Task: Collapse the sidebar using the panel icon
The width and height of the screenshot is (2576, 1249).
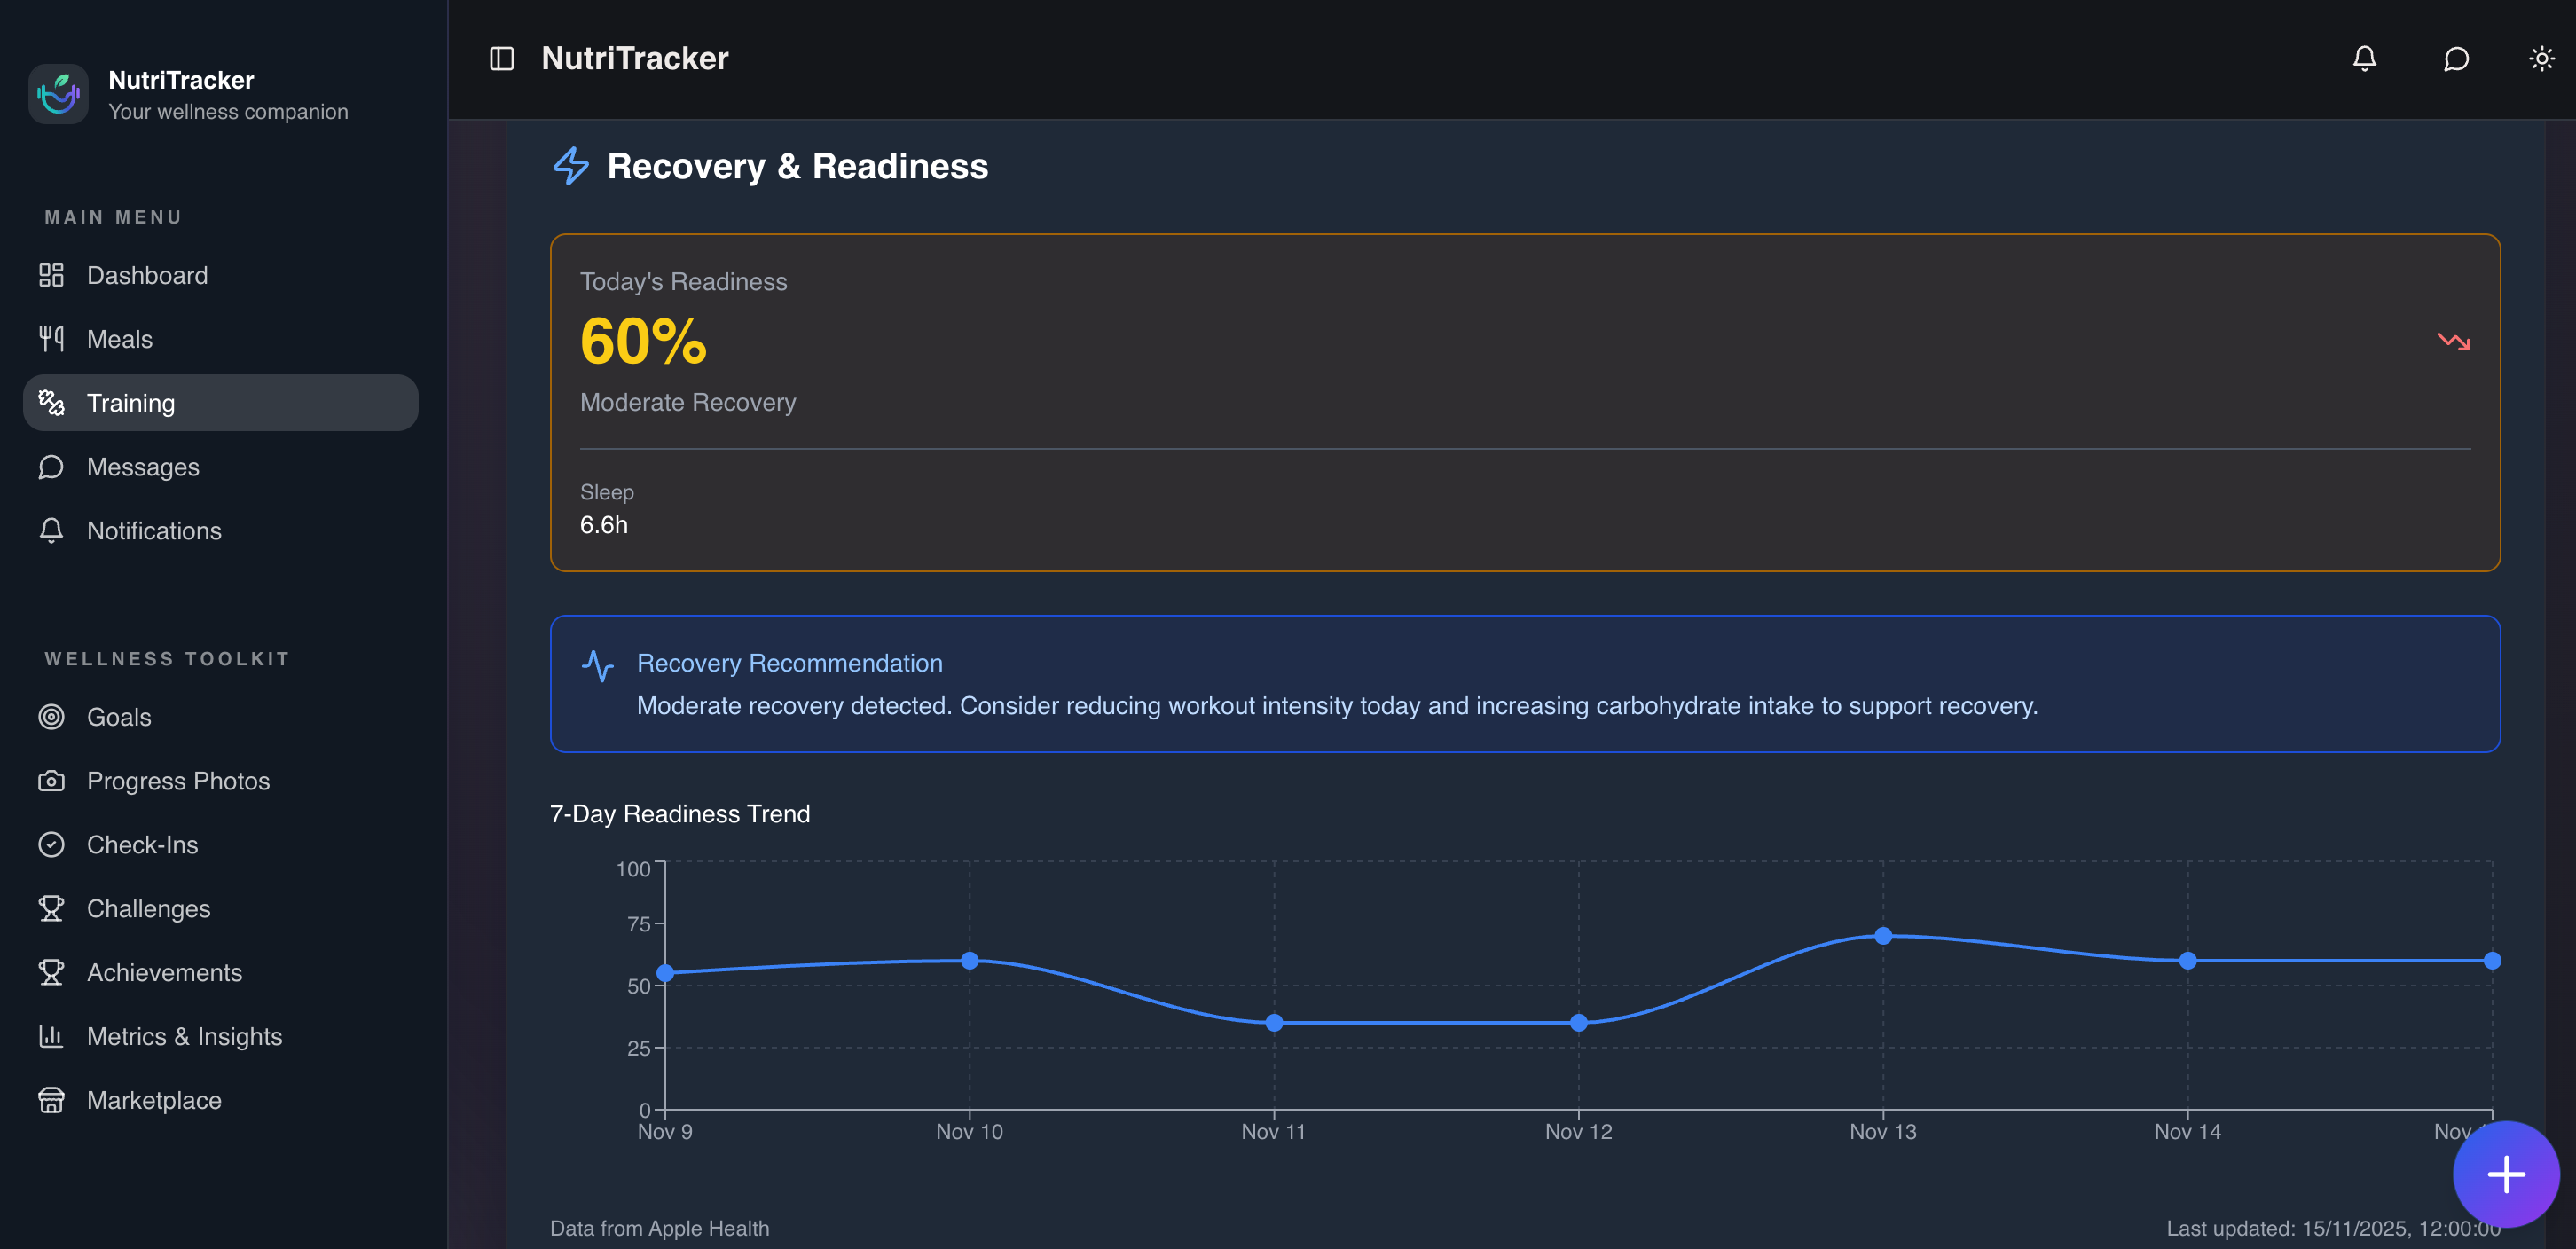Action: click(x=502, y=59)
